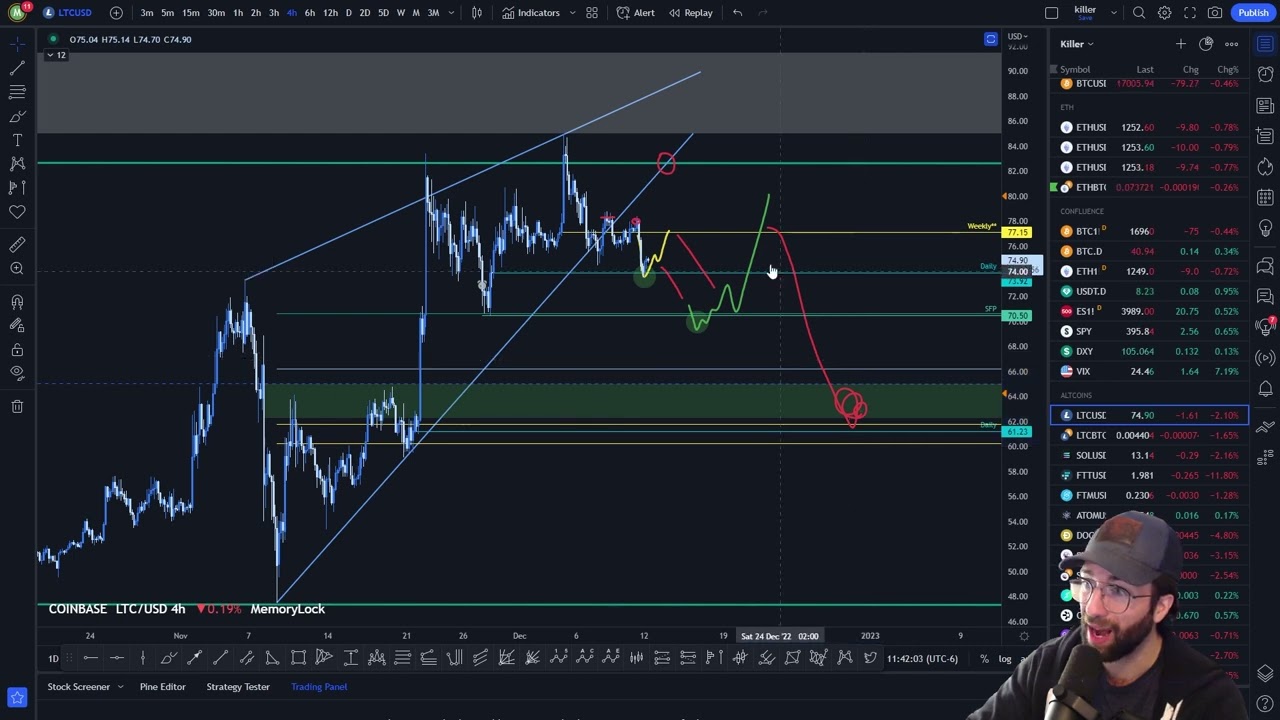
Task: Open chart settings gear in top bar
Action: tap(1165, 13)
